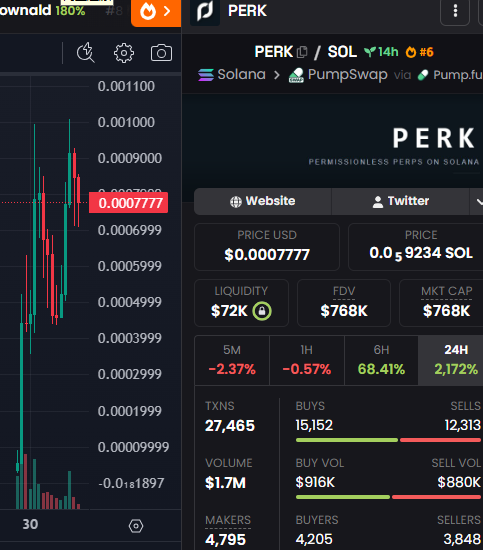Click the buy volume versus sell volume bar
Screen dimensions: 483x550
(x=388, y=497)
